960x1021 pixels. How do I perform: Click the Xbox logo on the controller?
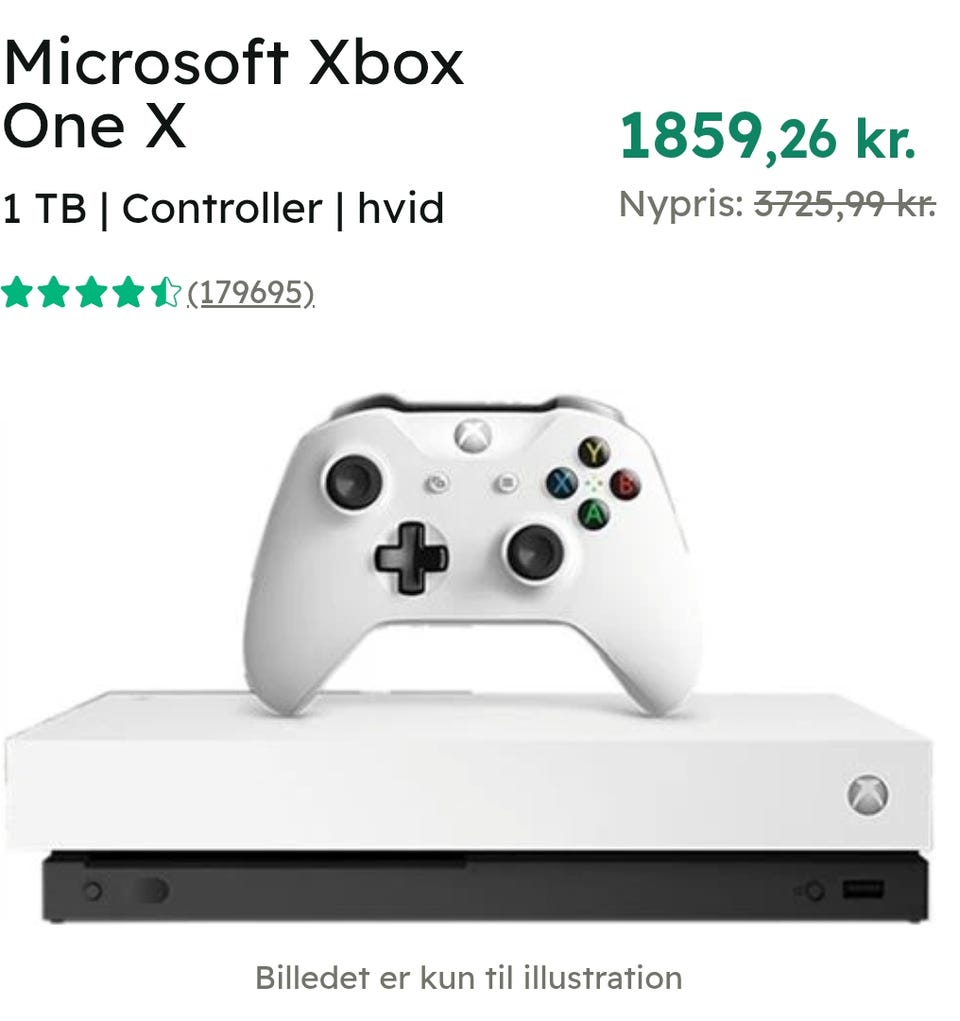click(473, 436)
